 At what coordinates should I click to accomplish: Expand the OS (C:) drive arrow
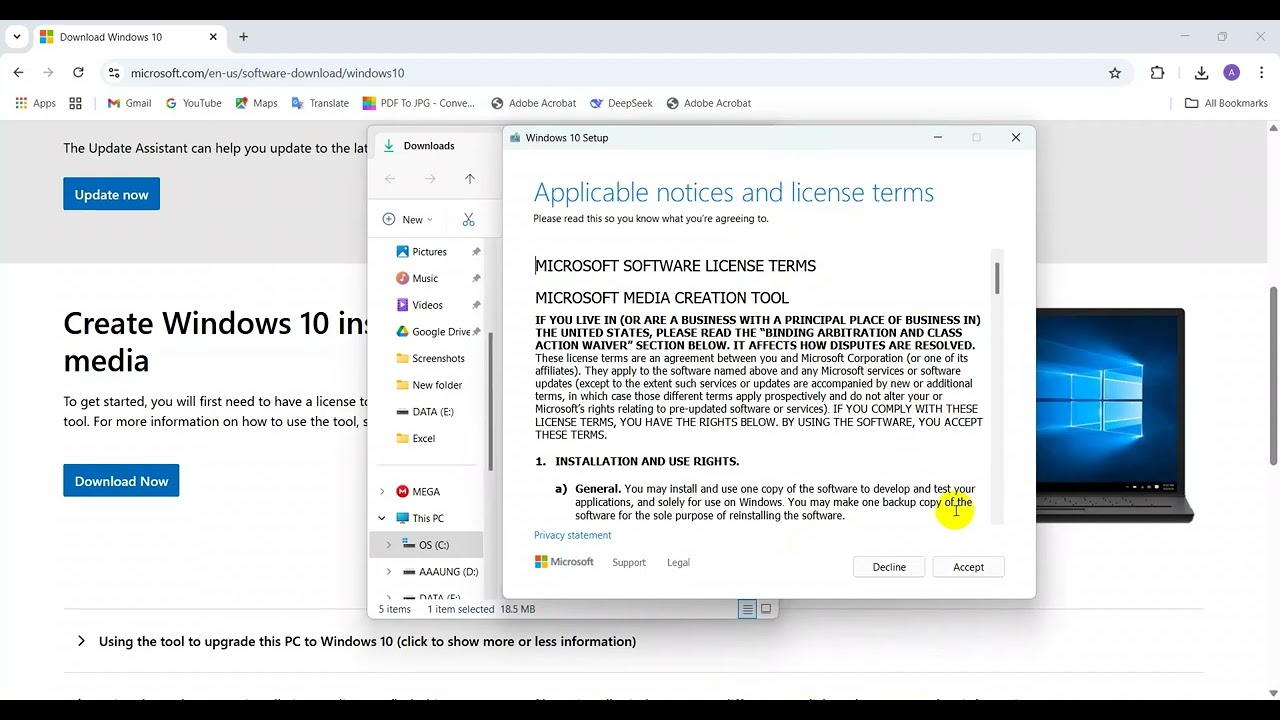point(389,545)
